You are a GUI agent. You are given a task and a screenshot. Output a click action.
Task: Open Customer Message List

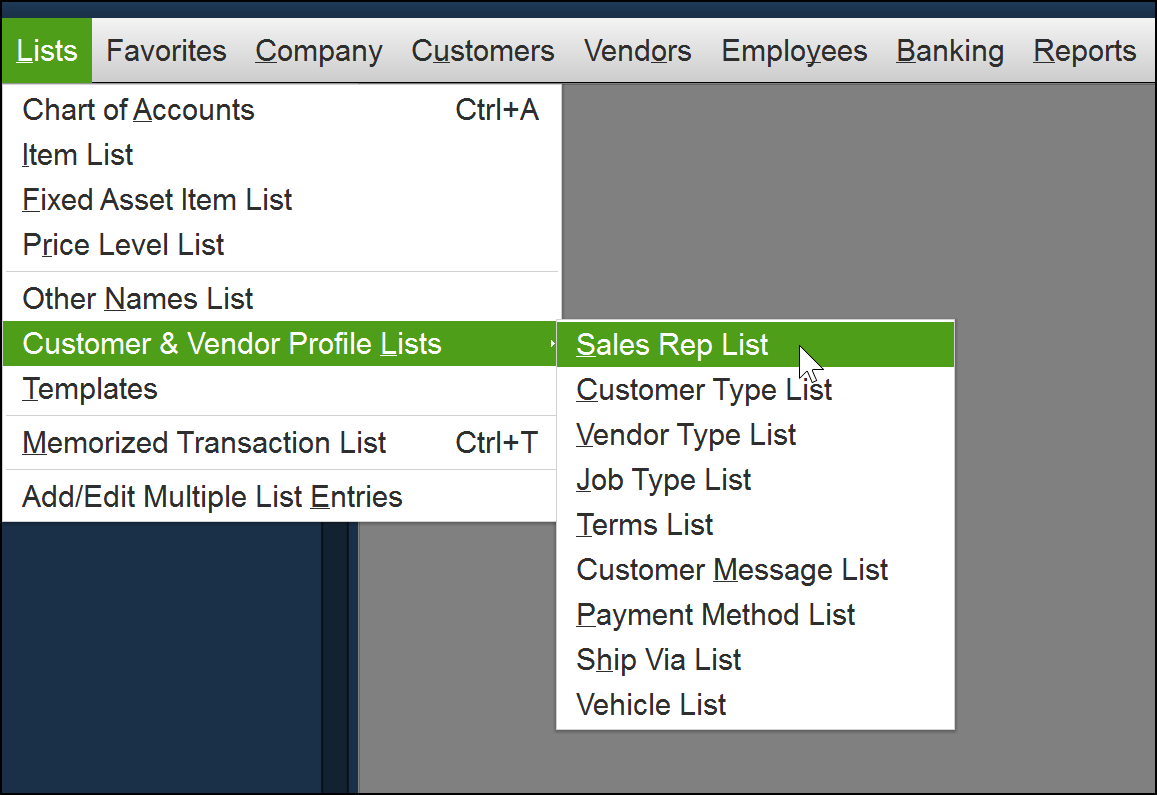tap(755, 570)
